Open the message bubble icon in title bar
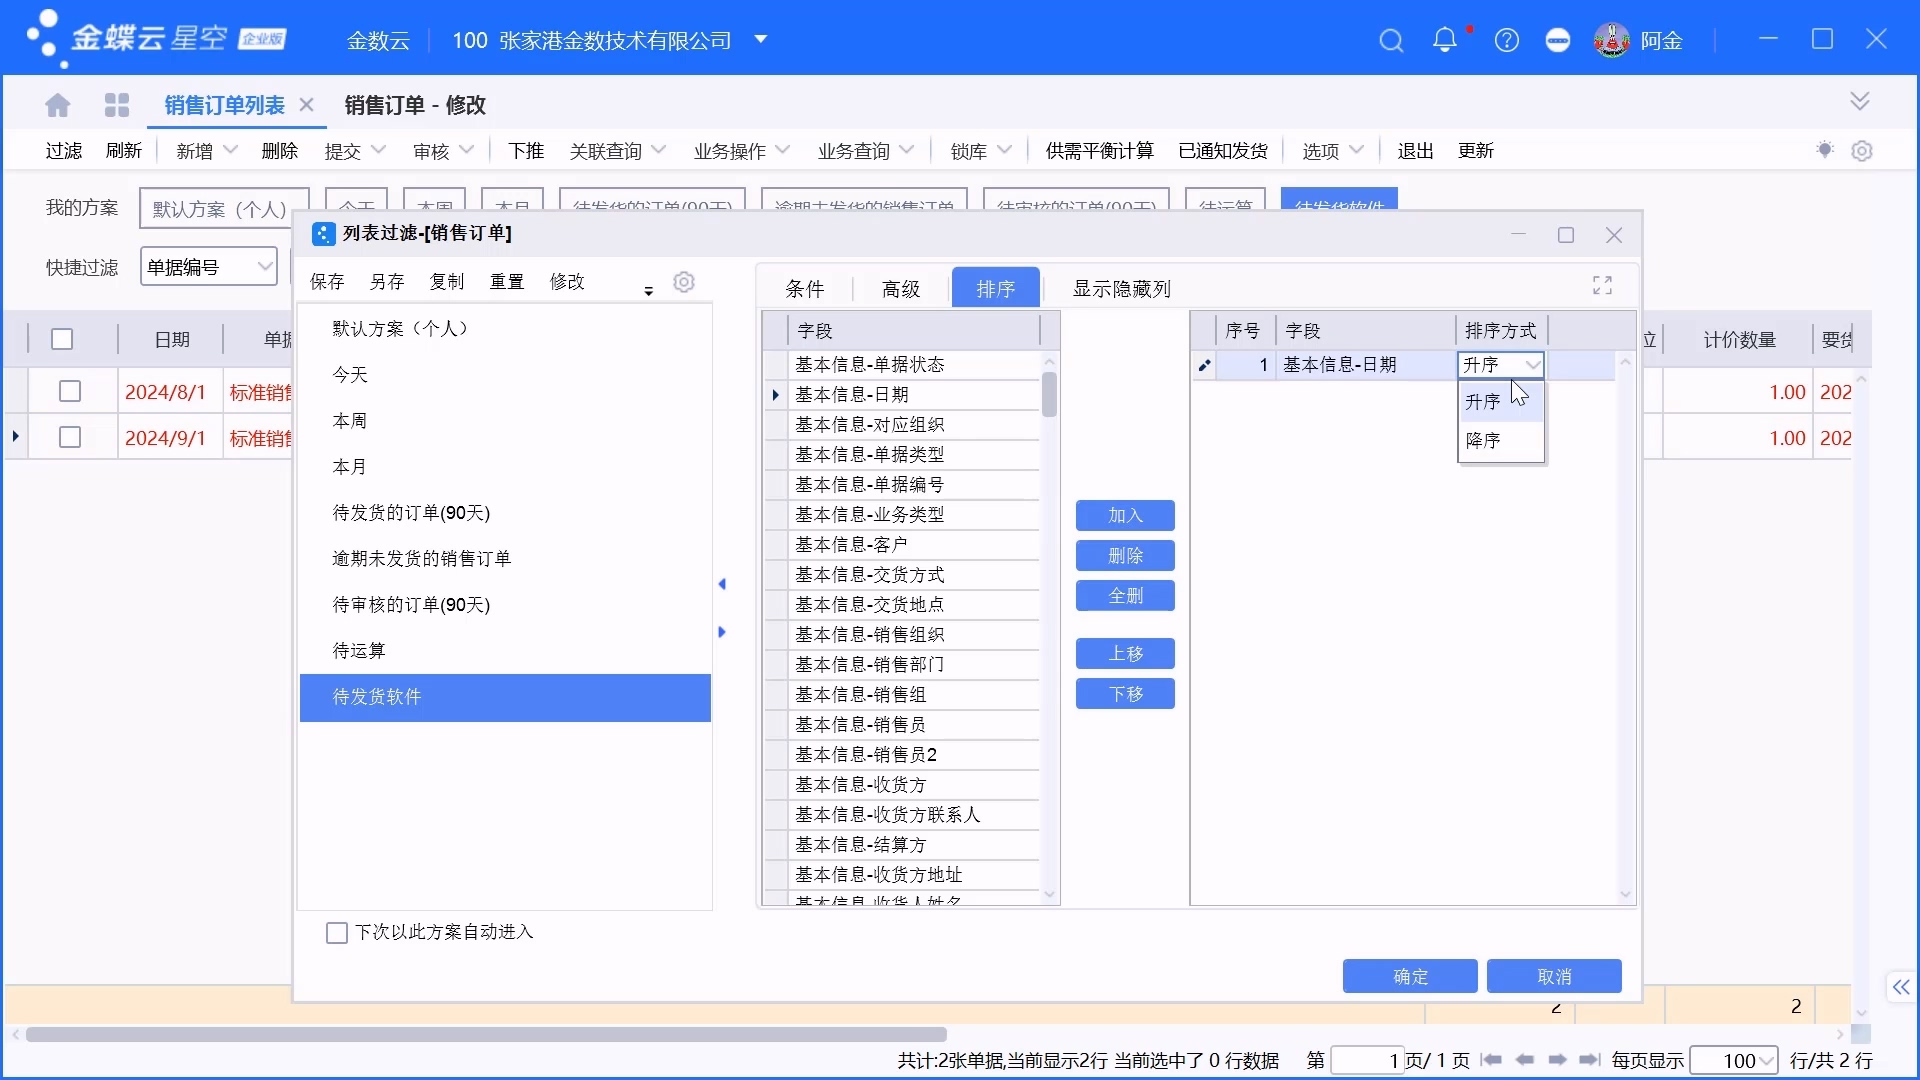The height and width of the screenshot is (1080, 1920). [x=1557, y=41]
